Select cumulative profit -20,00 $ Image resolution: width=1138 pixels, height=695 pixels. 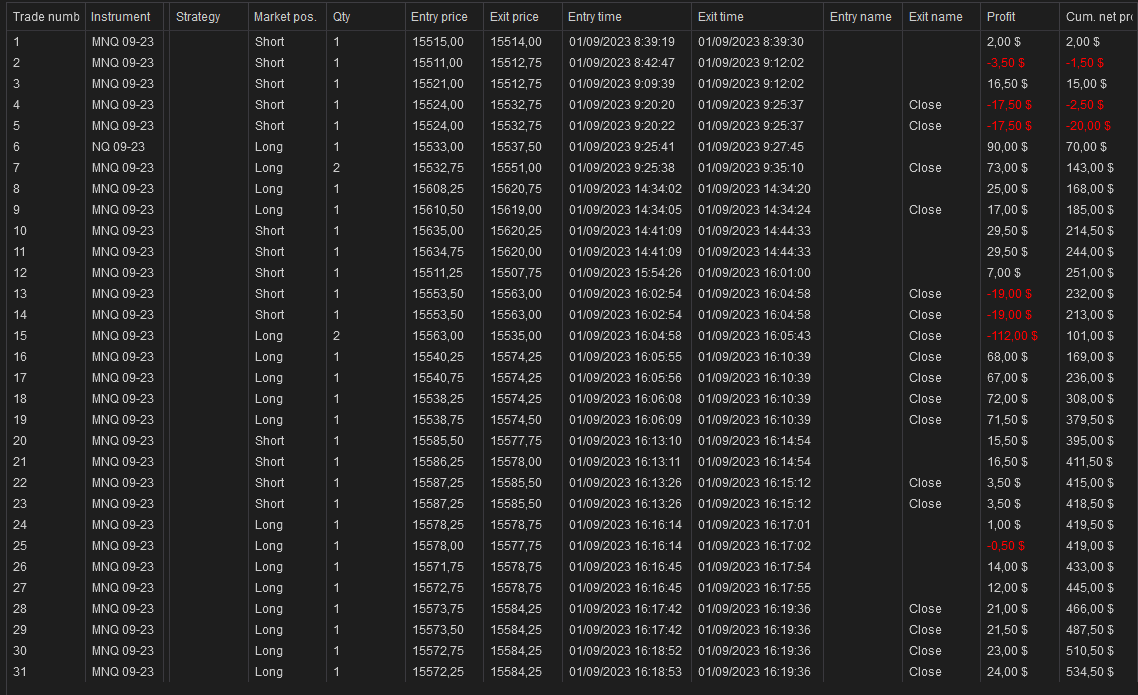1088,126
